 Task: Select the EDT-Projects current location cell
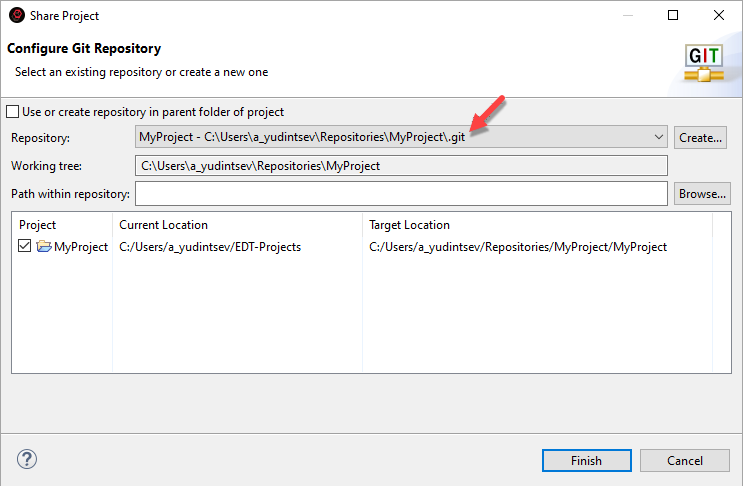(x=210, y=247)
